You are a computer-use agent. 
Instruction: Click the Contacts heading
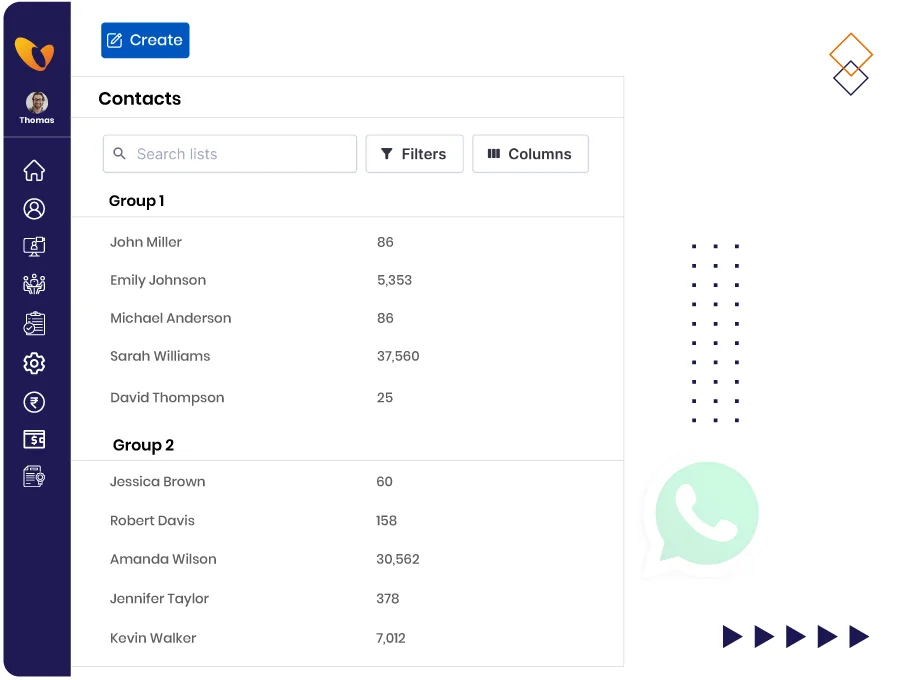tap(139, 99)
